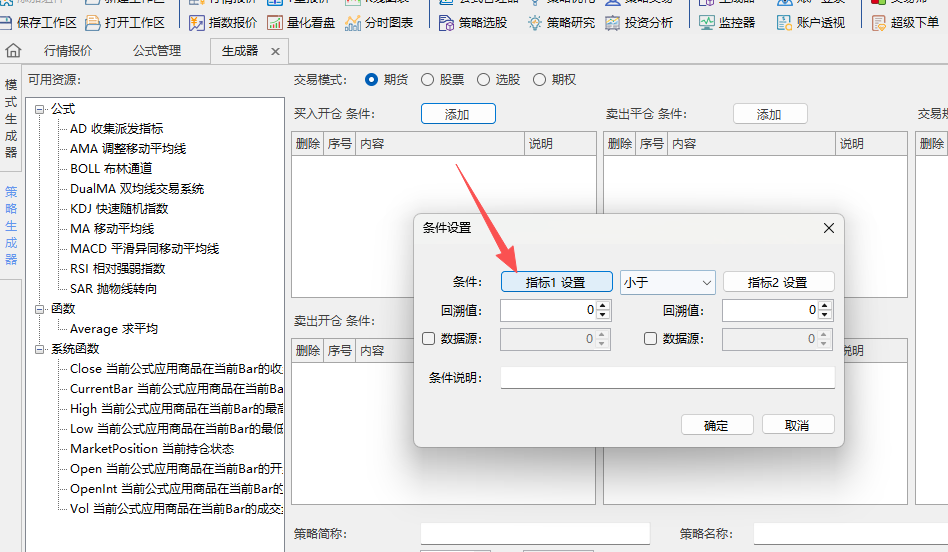Click the 条件说明 text field
This screenshot has height=552, width=948.
tap(667, 377)
